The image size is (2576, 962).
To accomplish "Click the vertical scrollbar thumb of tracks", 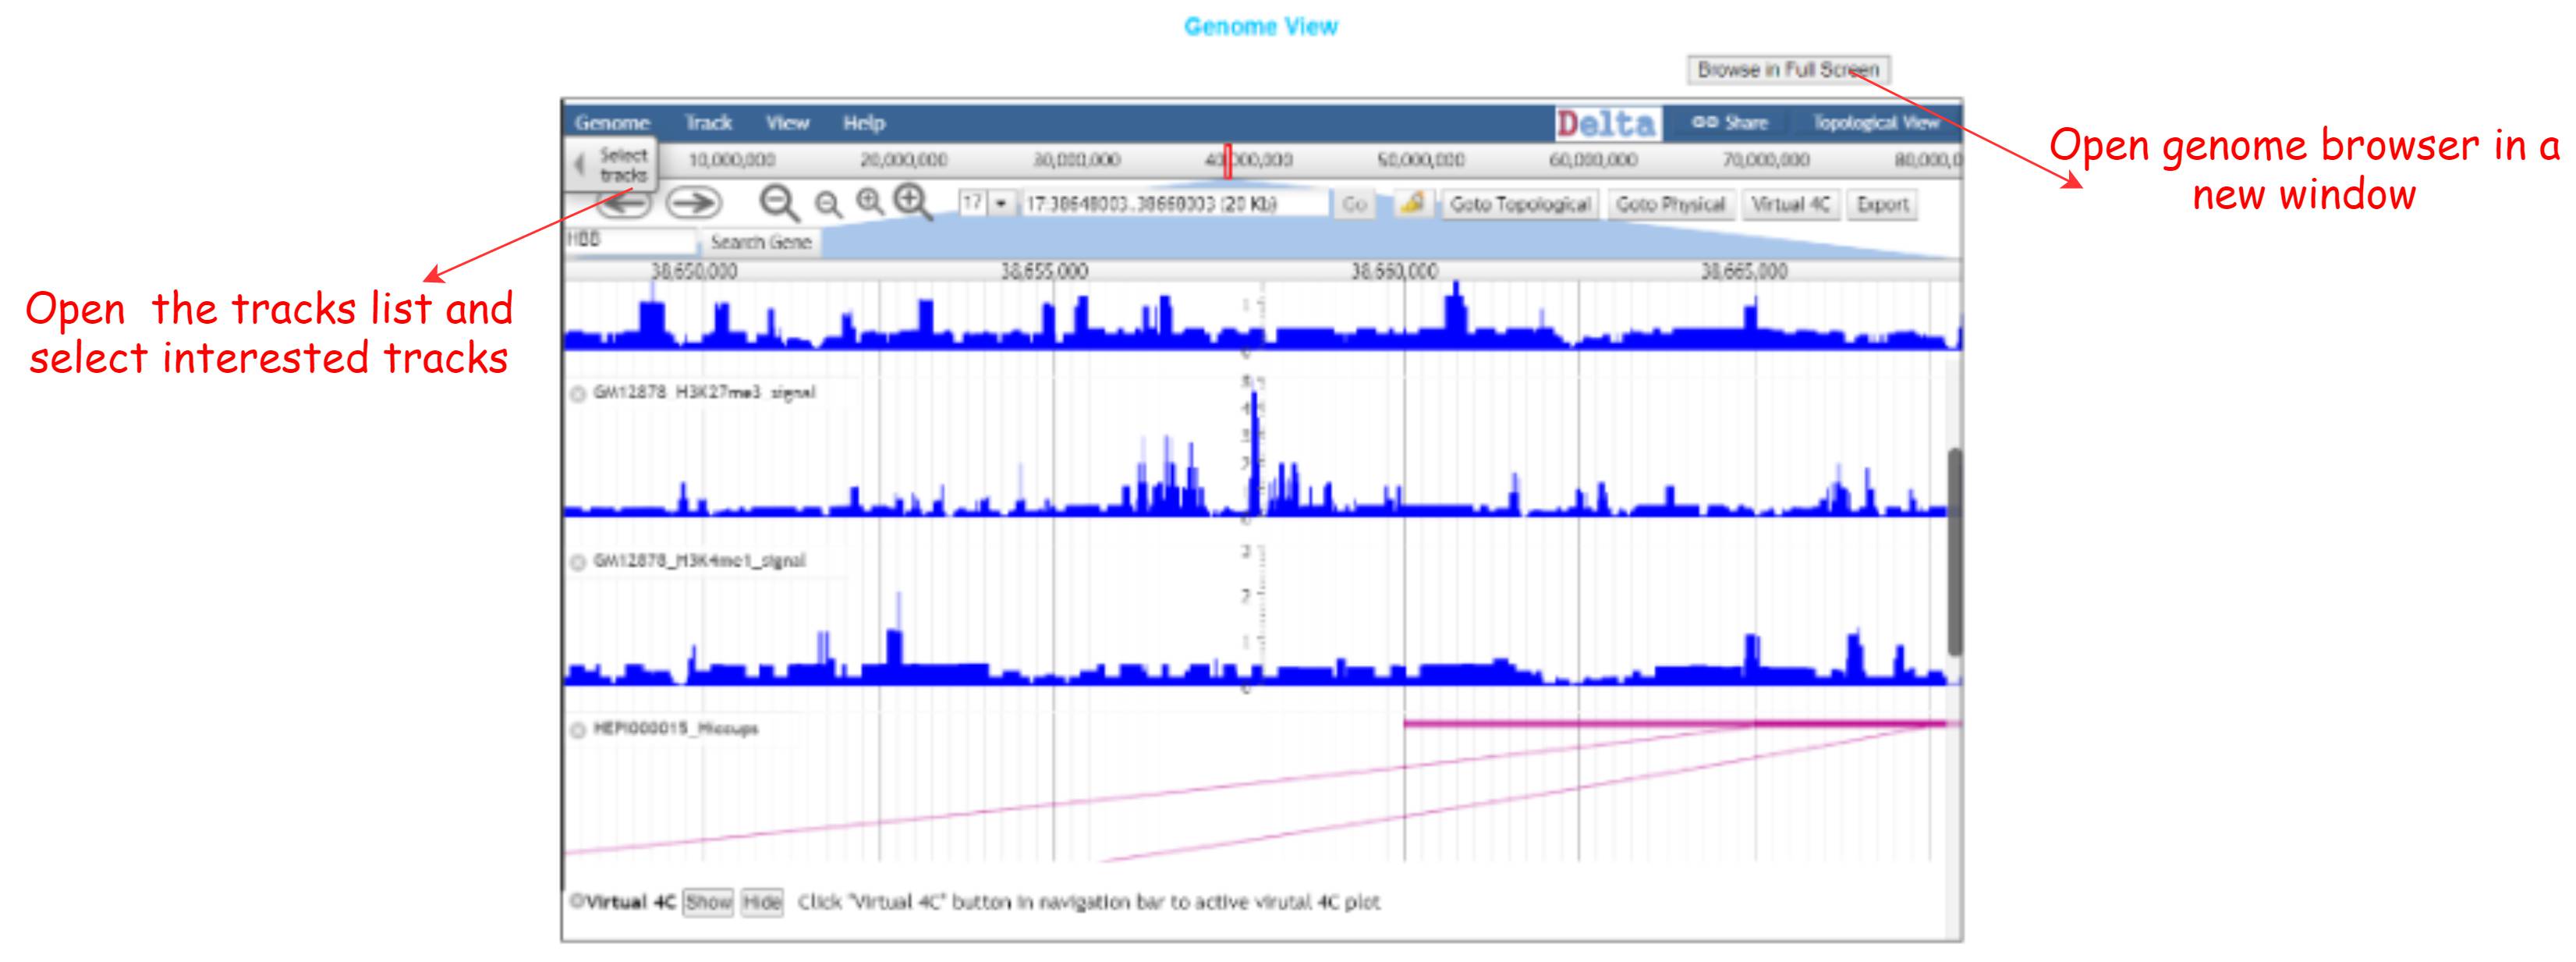I will 1955,552.
